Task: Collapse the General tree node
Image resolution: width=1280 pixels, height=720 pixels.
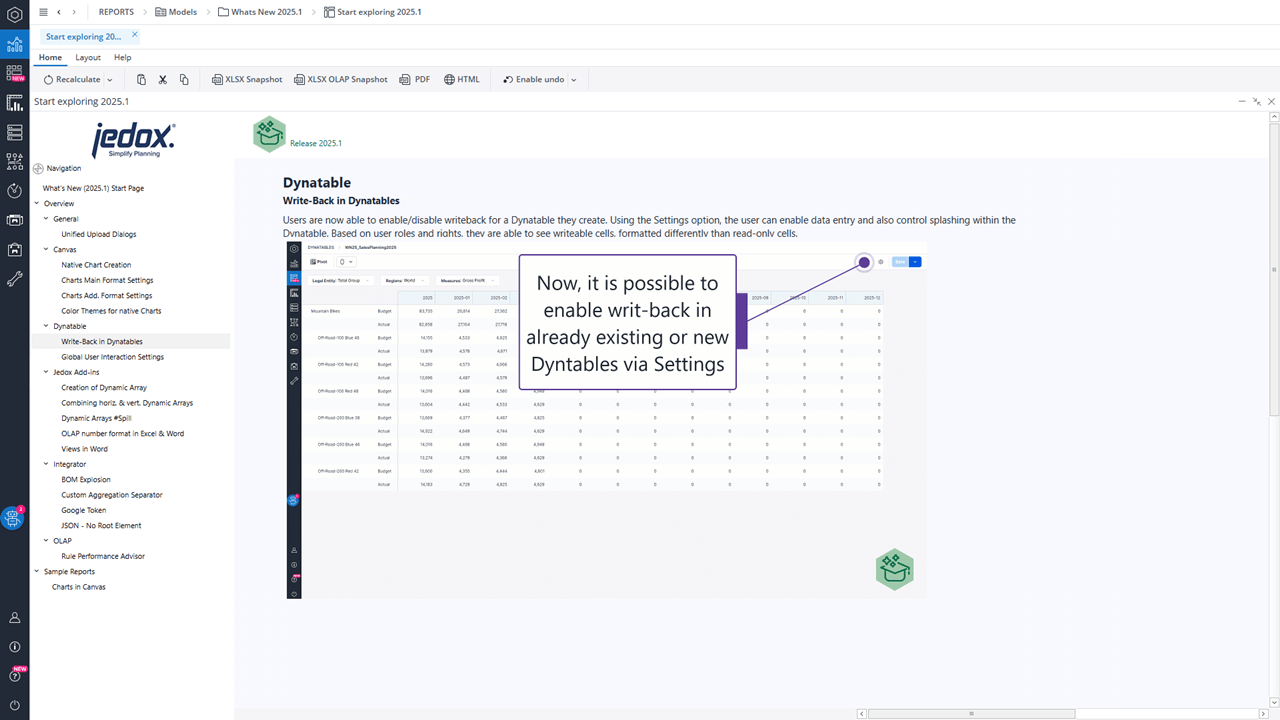Action: (45, 218)
